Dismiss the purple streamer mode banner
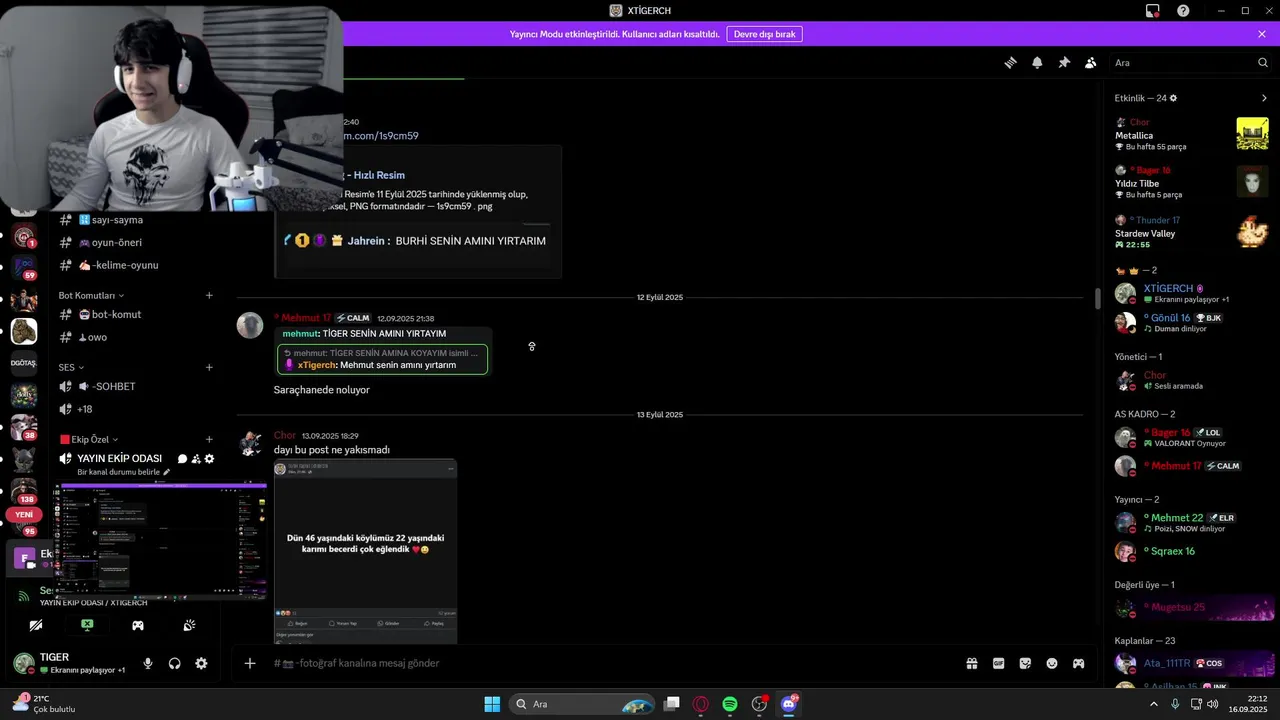The height and width of the screenshot is (720, 1280). tap(1262, 34)
